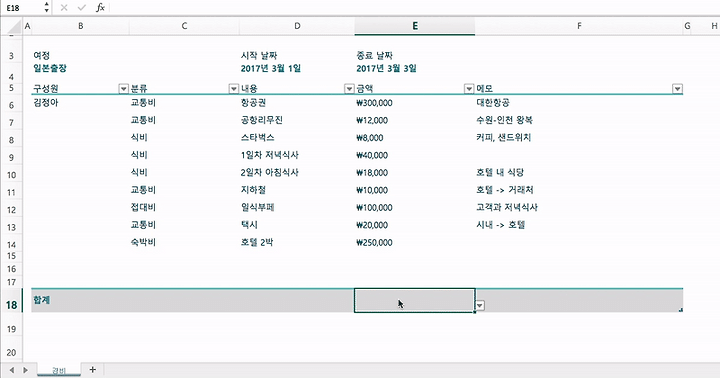This screenshot has height=378, width=720.
Task: Click the ₩12,000 amount cell
Action: (x=372, y=121)
